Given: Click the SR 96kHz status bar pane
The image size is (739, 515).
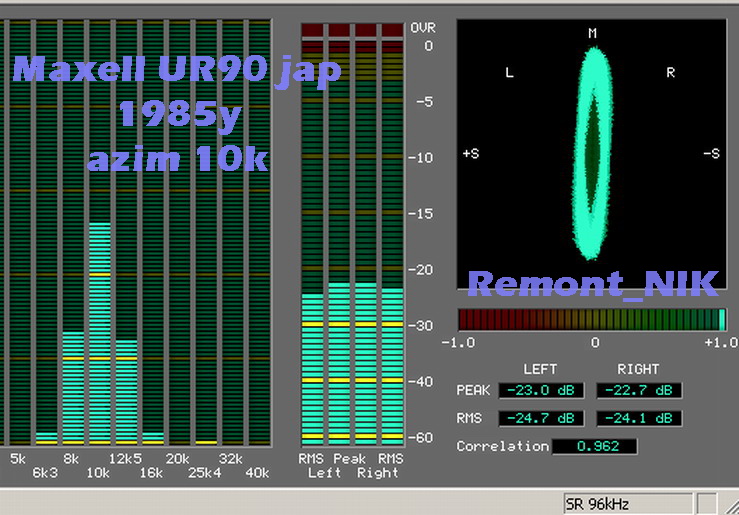Looking at the screenshot, I should [625, 503].
